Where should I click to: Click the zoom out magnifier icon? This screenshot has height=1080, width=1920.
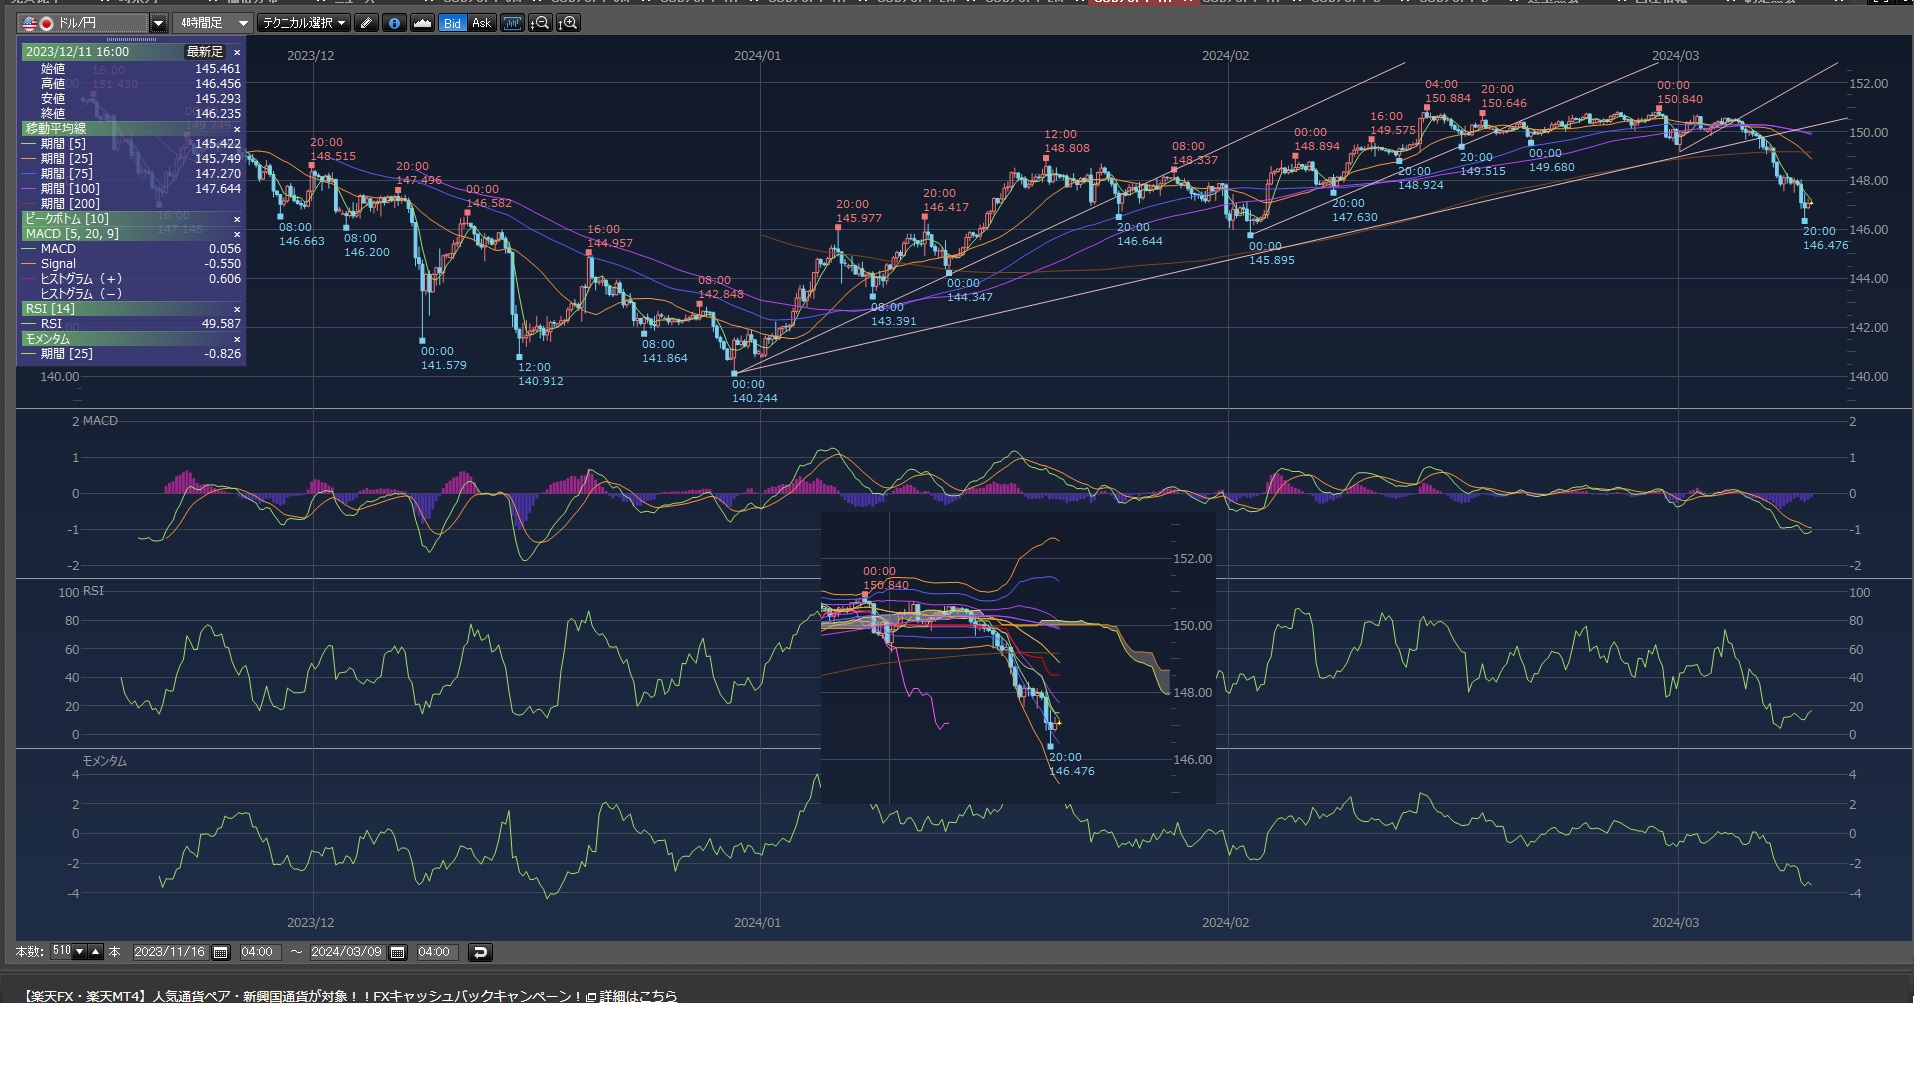pos(540,23)
